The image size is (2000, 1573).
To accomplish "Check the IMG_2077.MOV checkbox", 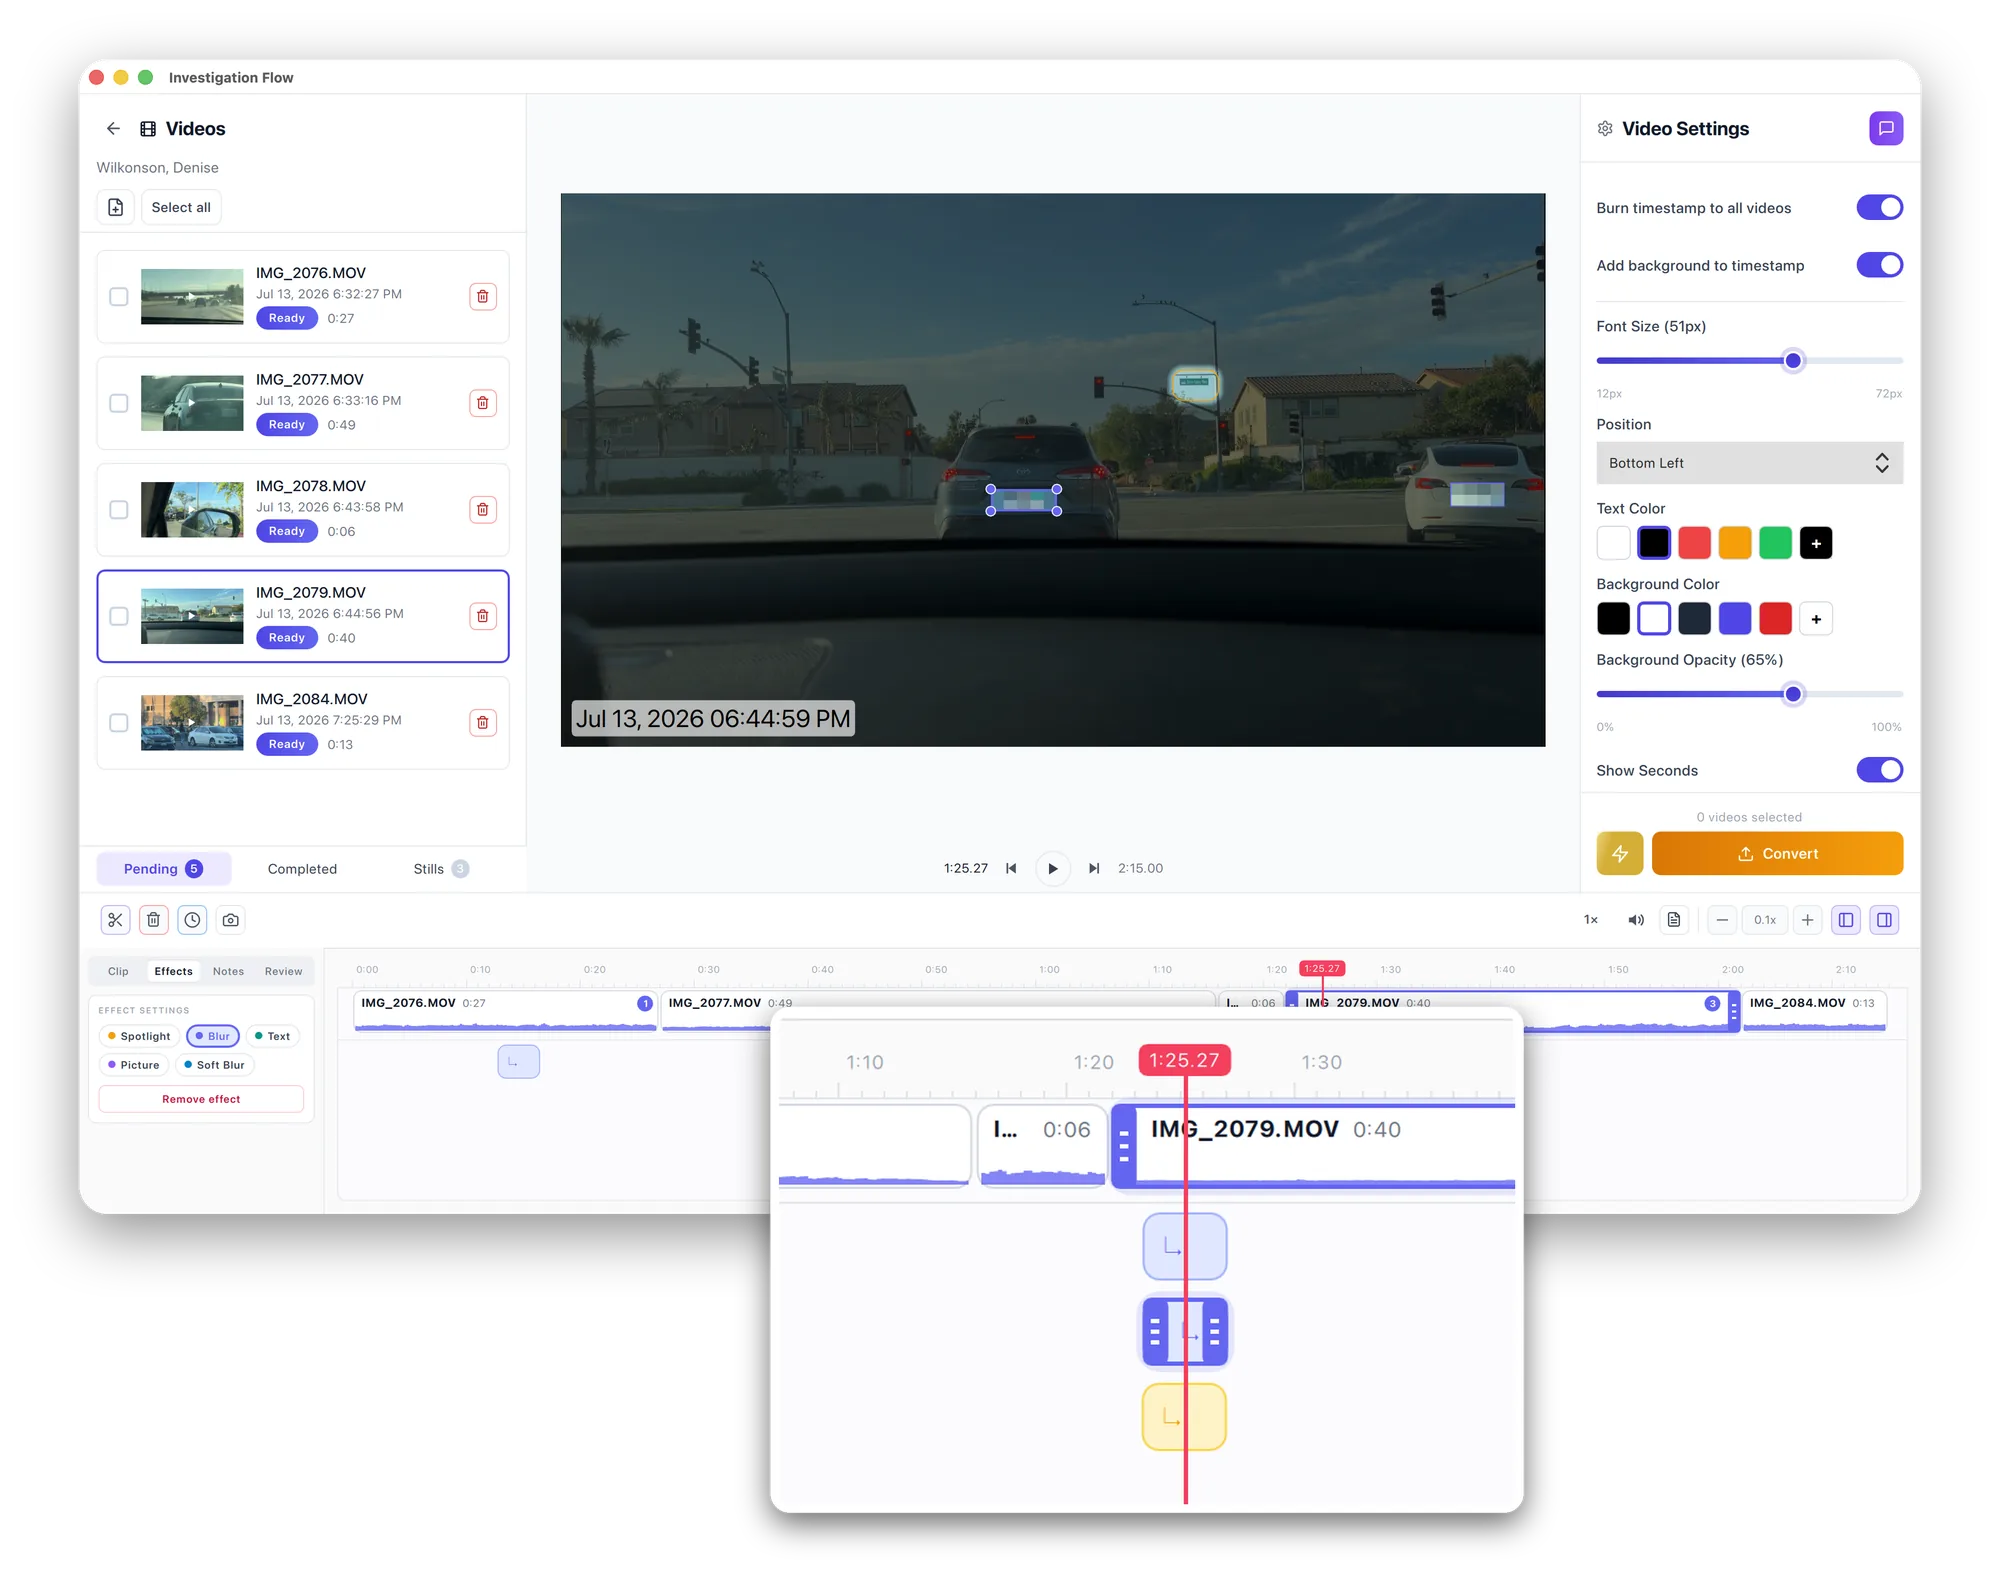I will (x=119, y=403).
